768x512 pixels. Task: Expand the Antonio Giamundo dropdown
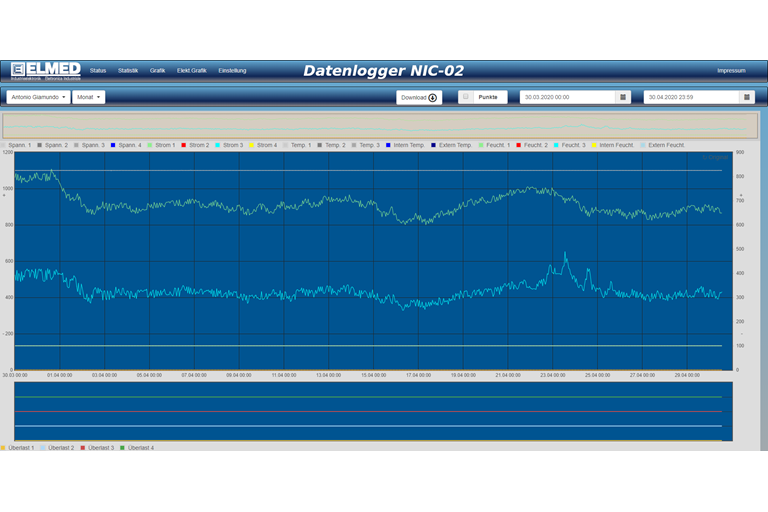pos(38,97)
